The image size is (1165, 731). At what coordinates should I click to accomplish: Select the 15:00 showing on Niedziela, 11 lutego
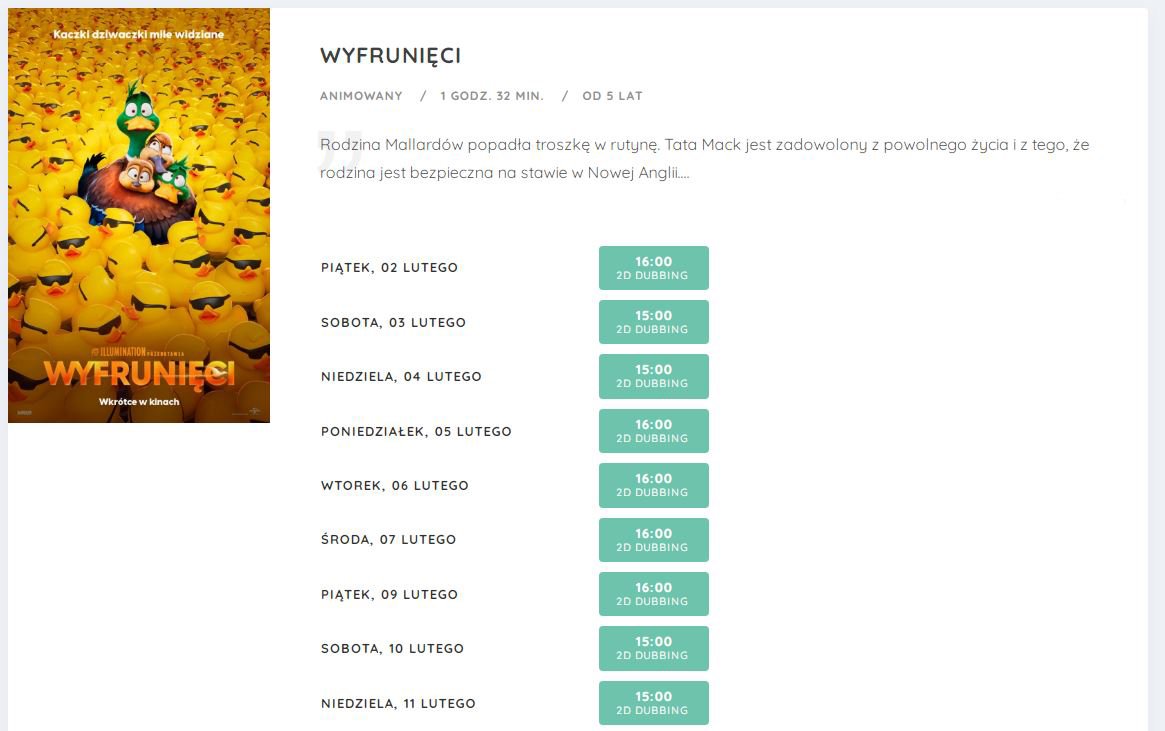pos(654,703)
